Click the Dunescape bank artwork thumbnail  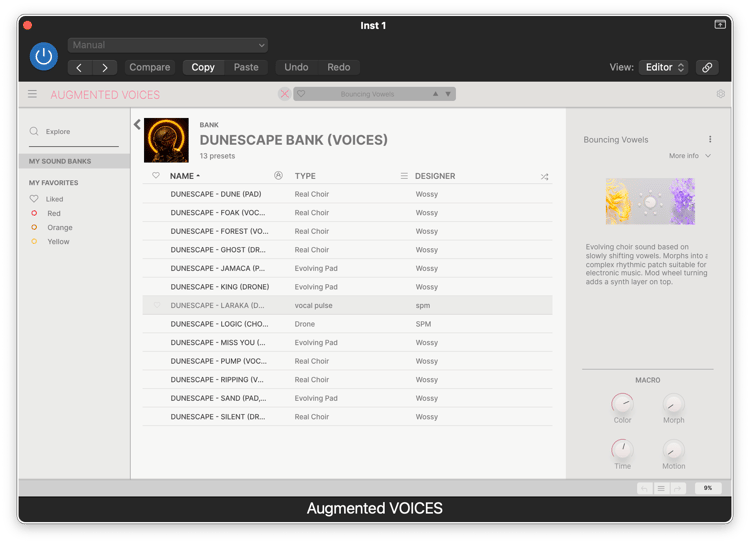pyautogui.click(x=166, y=140)
